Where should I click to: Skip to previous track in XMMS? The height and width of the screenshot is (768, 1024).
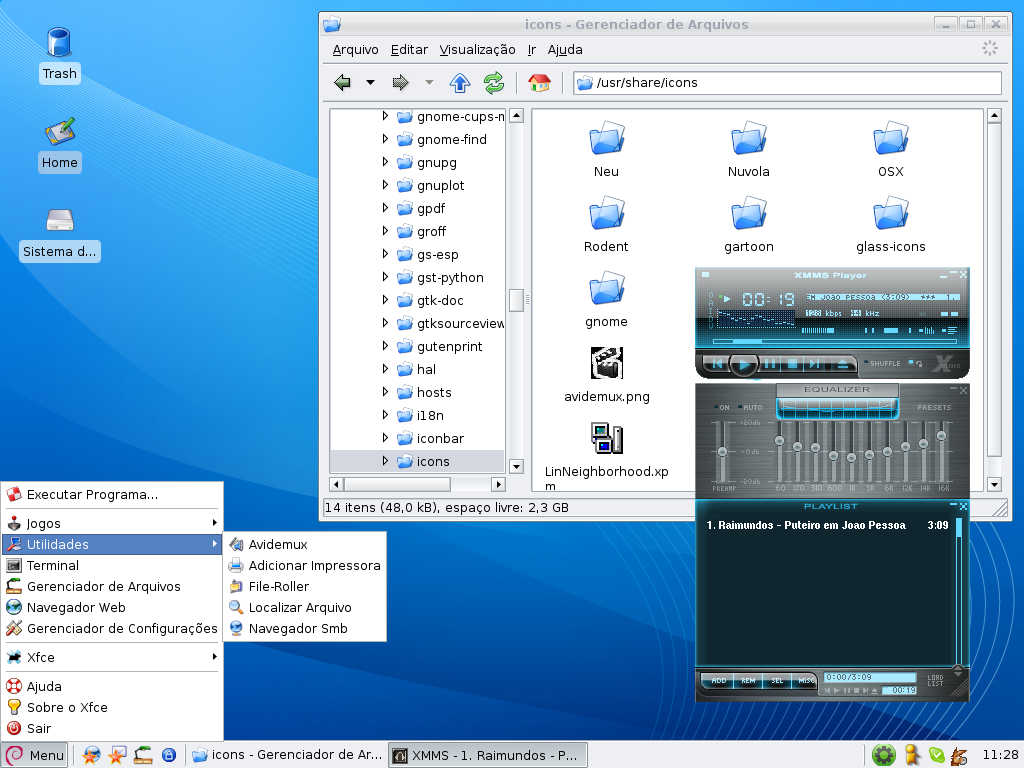point(717,364)
